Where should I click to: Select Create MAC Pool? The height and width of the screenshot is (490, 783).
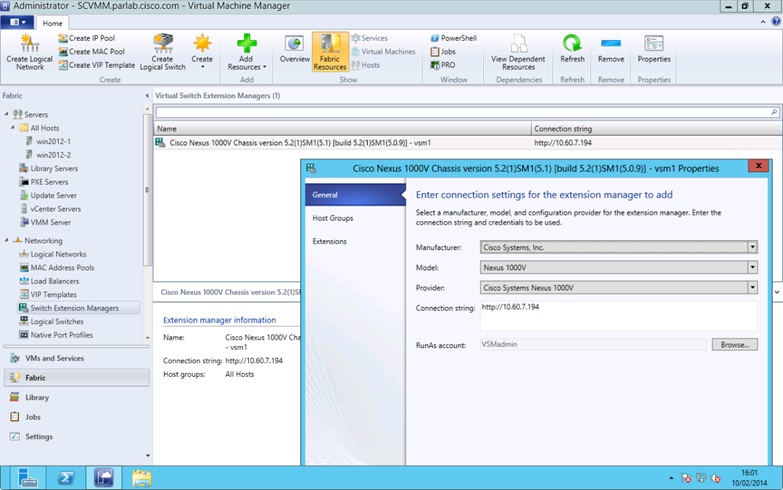pyautogui.click(x=91, y=51)
